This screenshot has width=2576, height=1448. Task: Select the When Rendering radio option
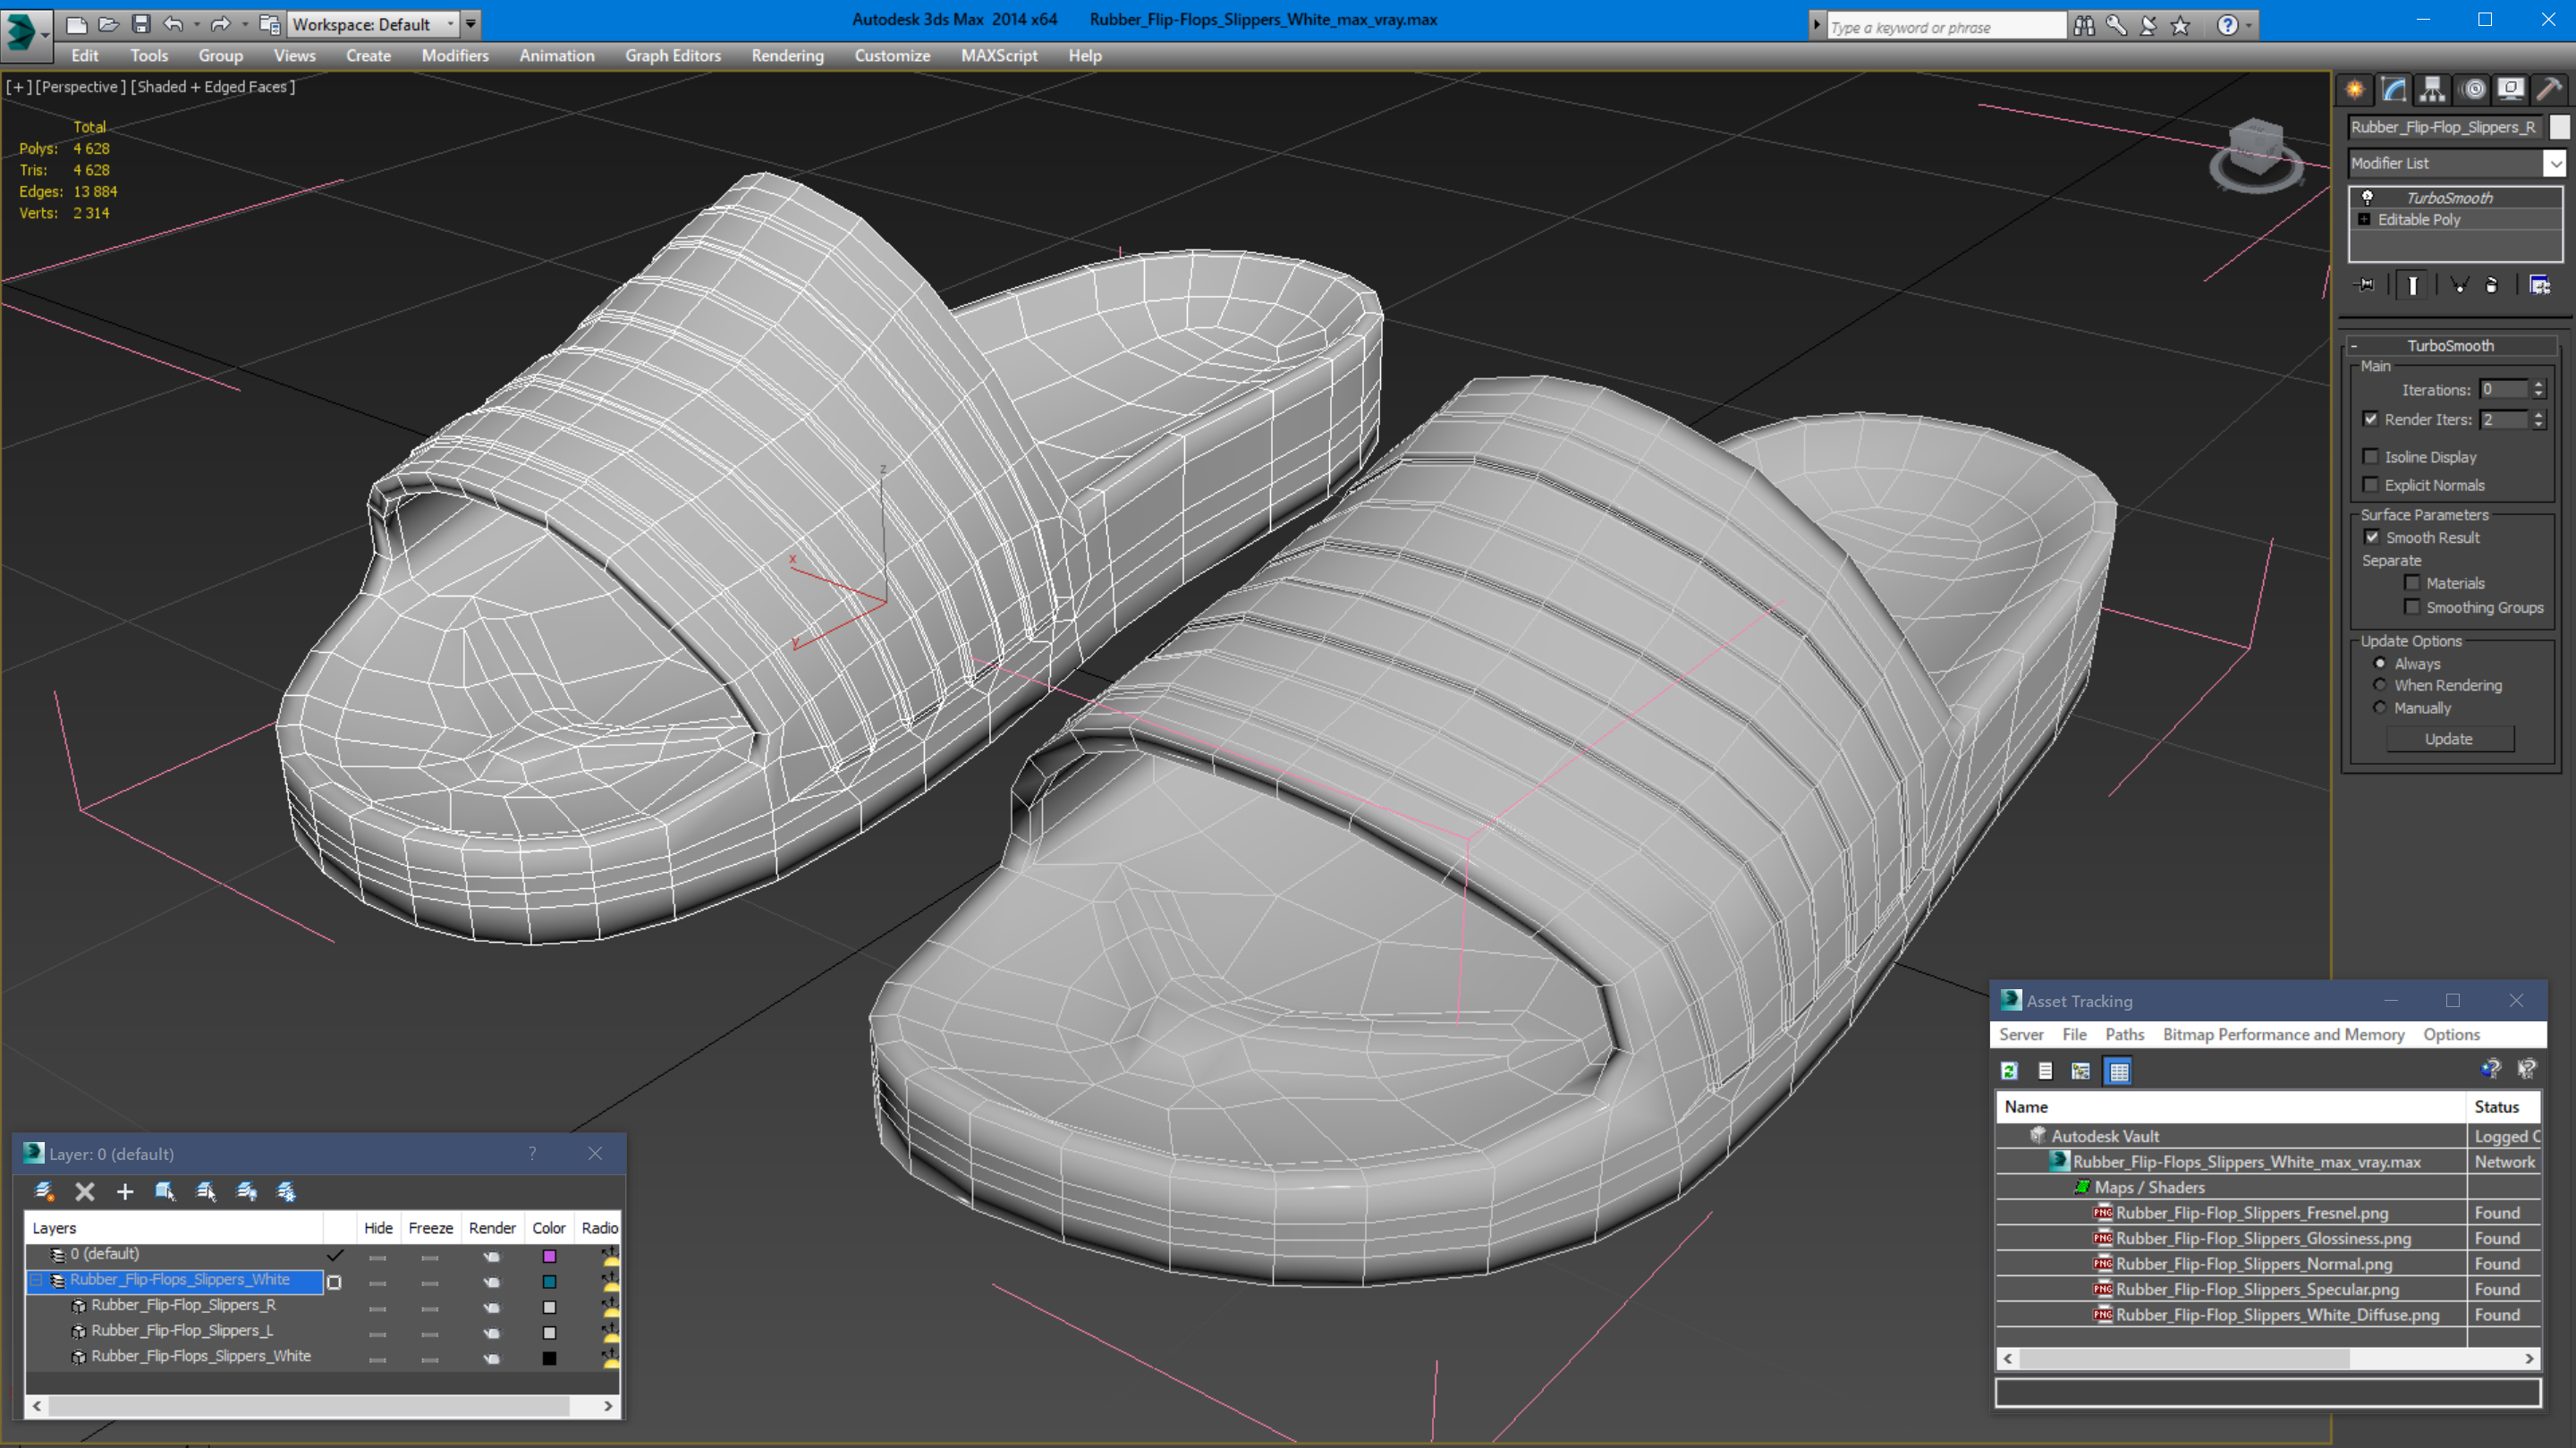pos(2380,685)
